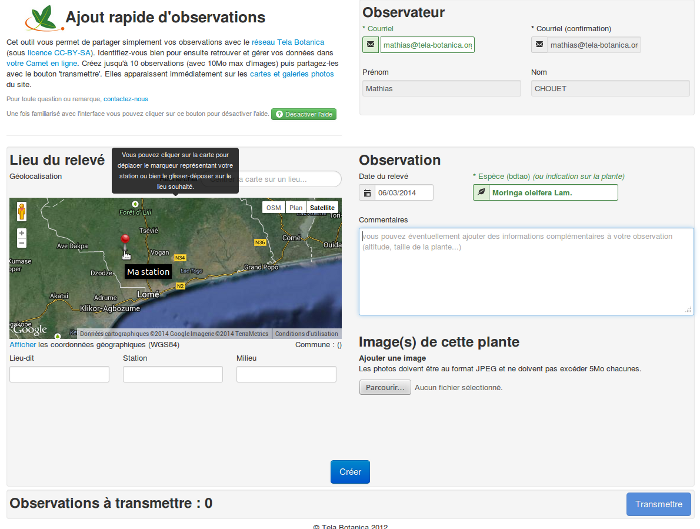Click the Observations à transmettre : 0 heading
700x529 pixels.
[x=111, y=503]
